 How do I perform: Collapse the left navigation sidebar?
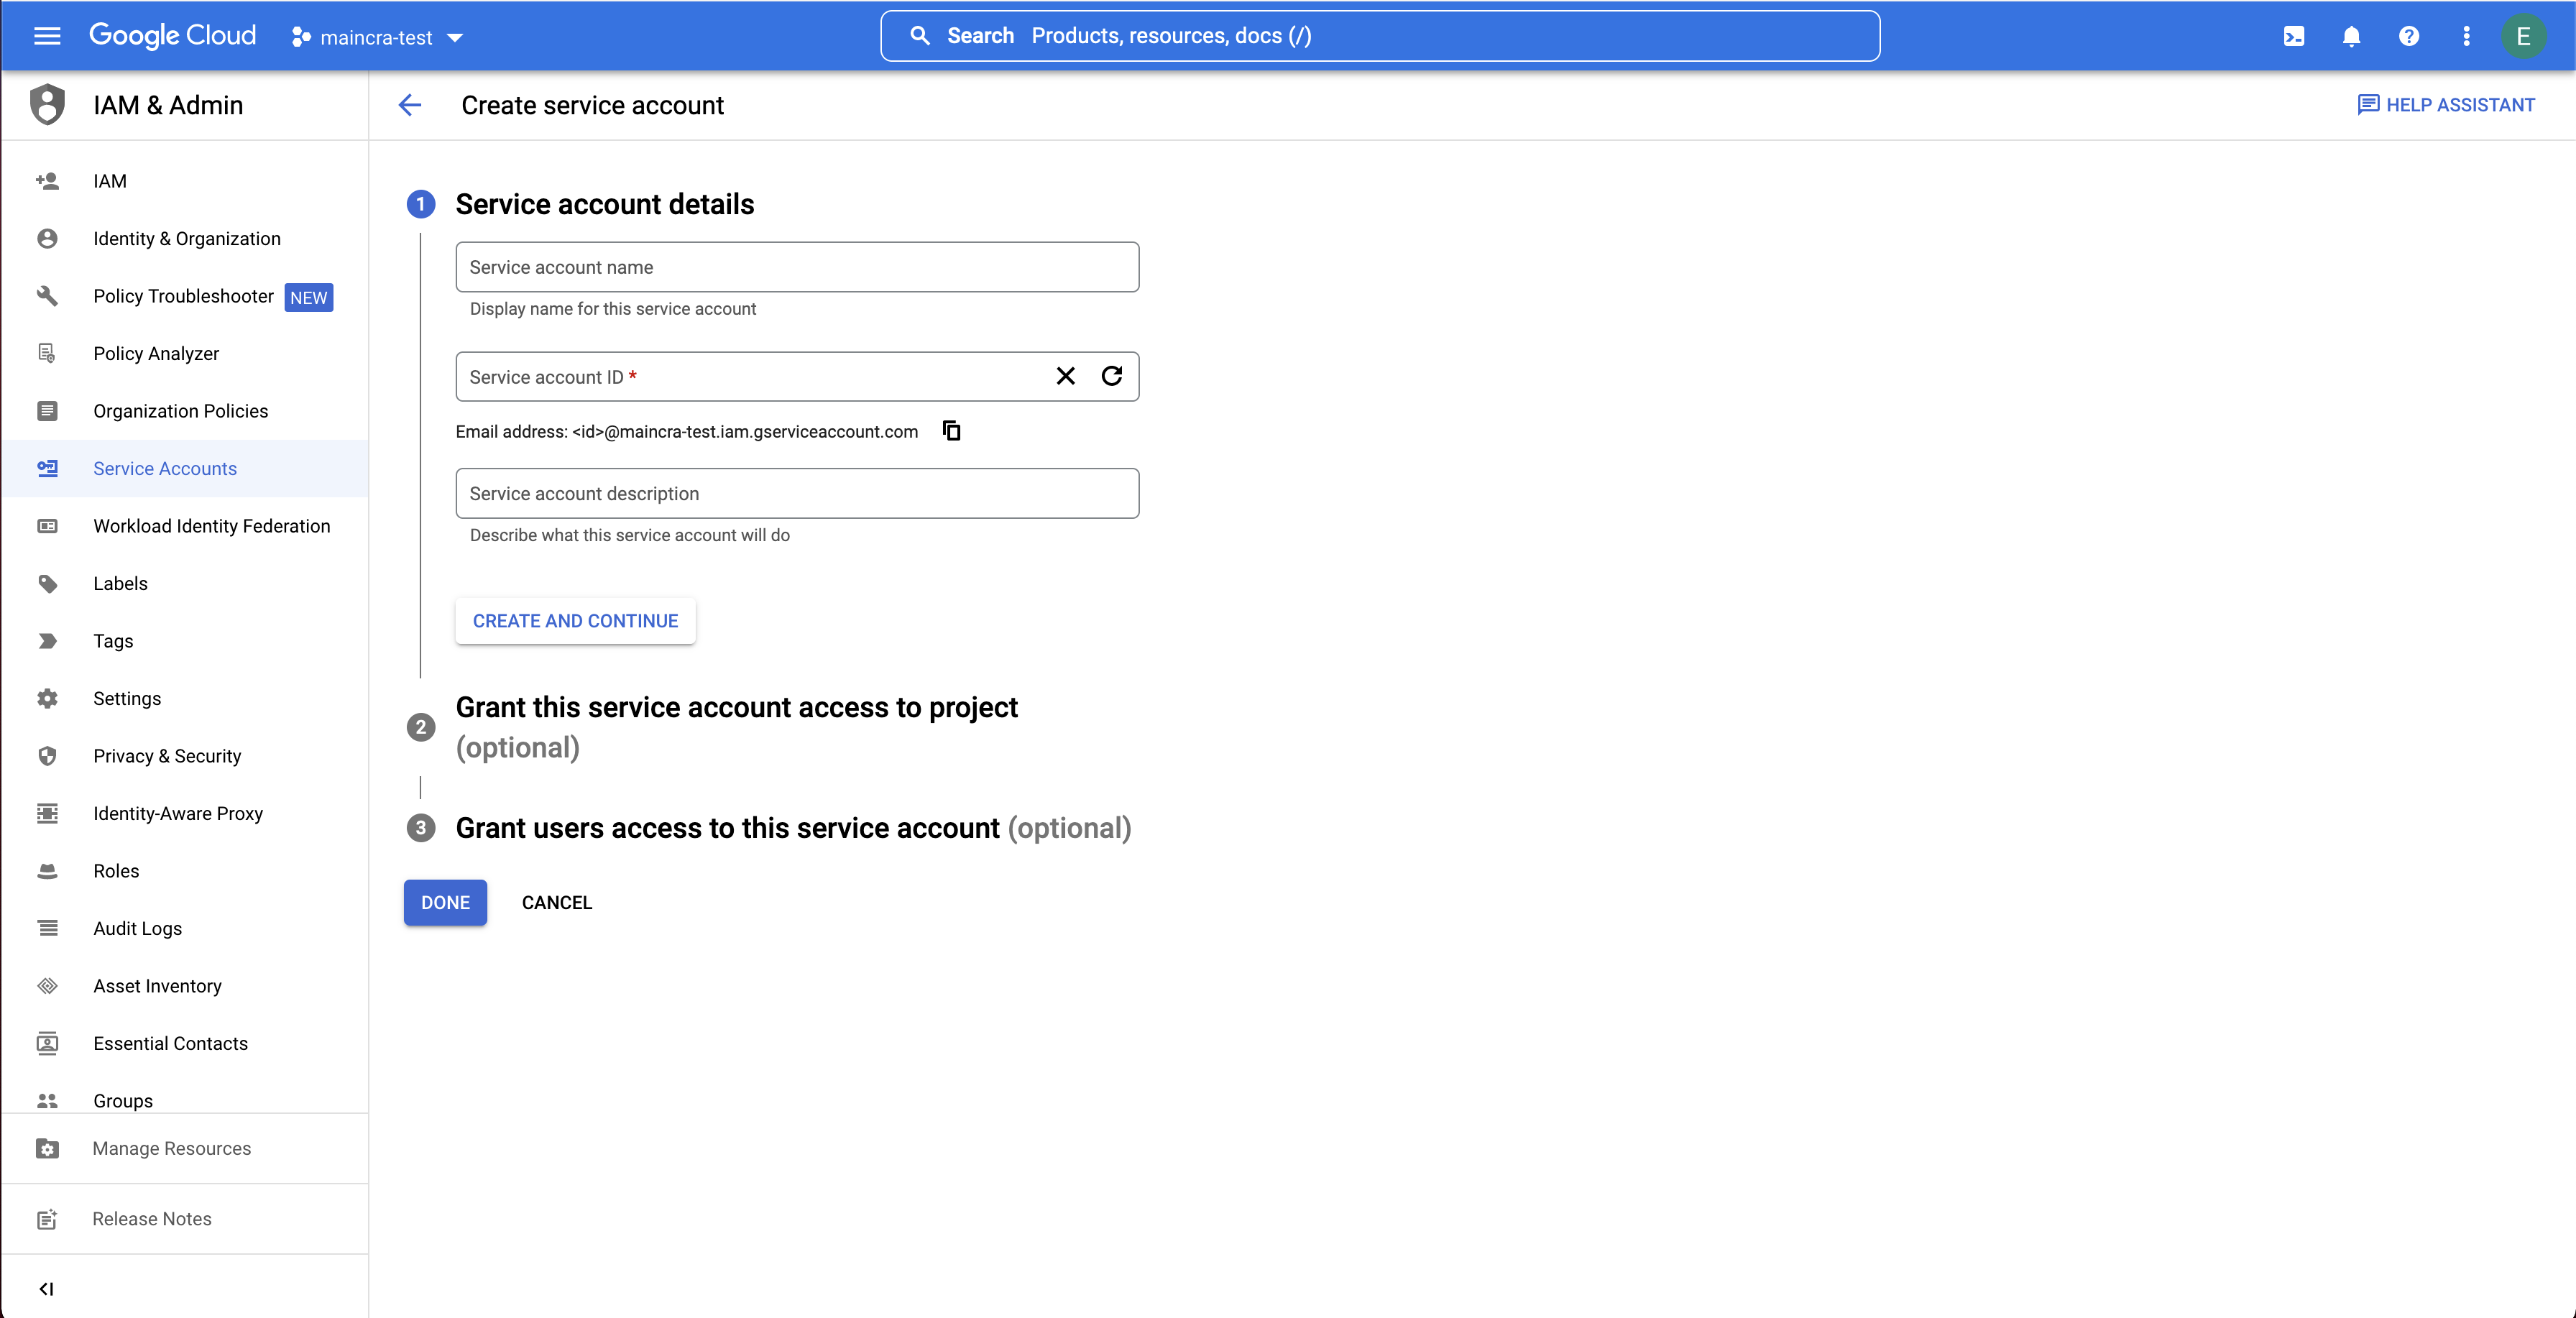pos(46,1288)
